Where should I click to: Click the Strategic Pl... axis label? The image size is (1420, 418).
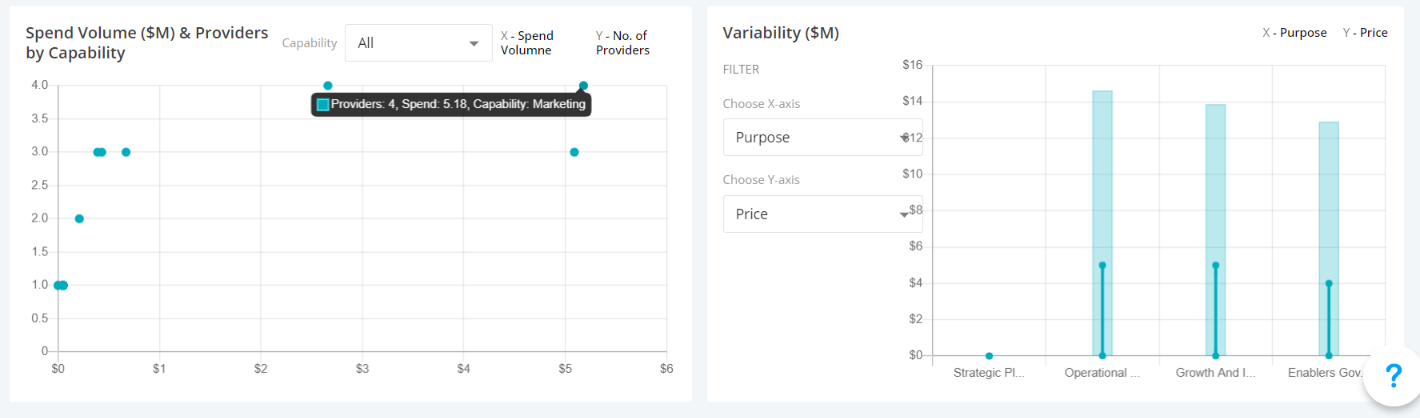coord(989,372)
